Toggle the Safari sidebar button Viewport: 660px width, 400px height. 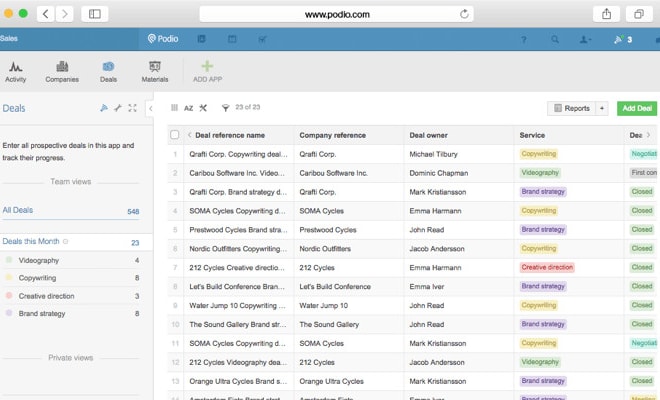(95, 14)
